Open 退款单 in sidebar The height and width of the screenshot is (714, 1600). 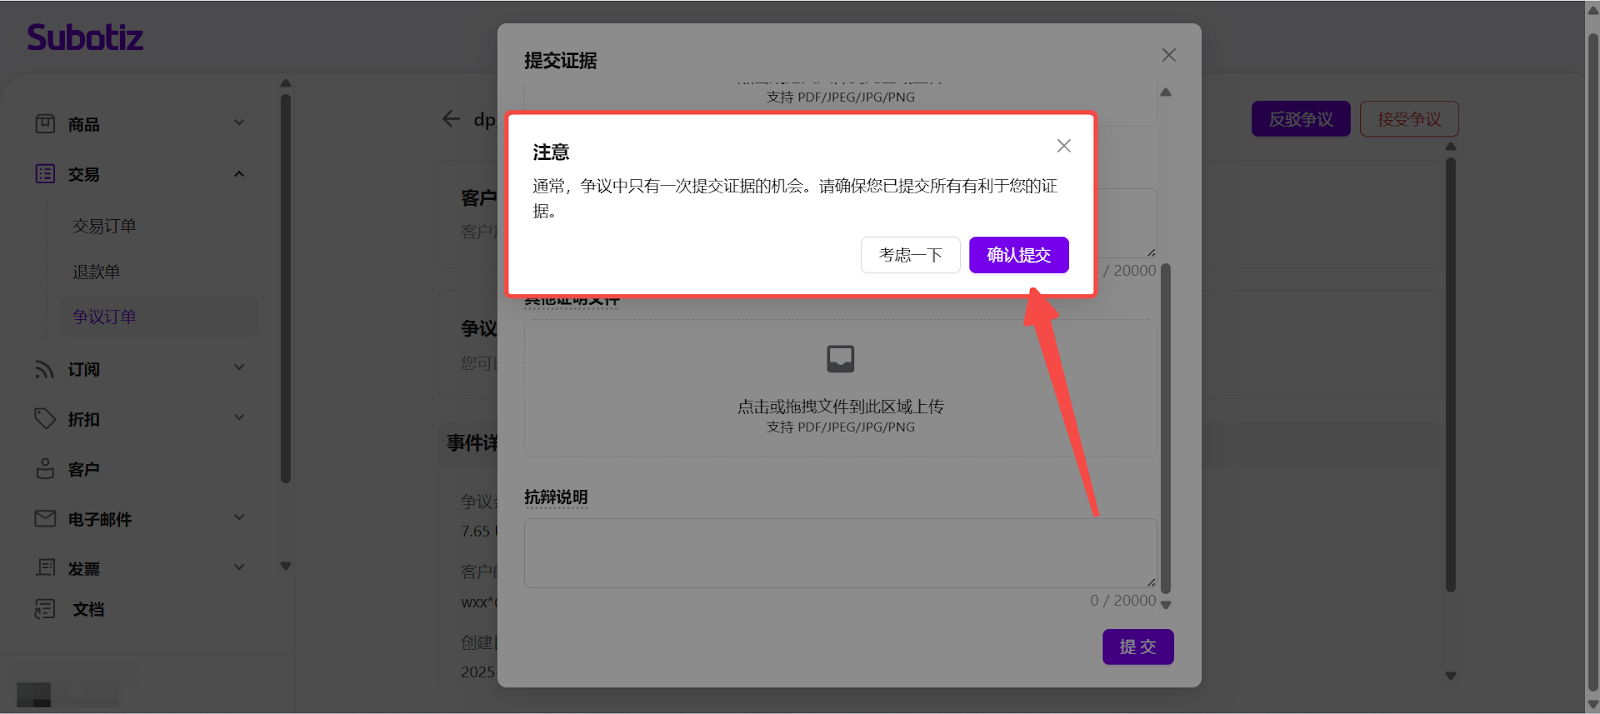(96, 272)
